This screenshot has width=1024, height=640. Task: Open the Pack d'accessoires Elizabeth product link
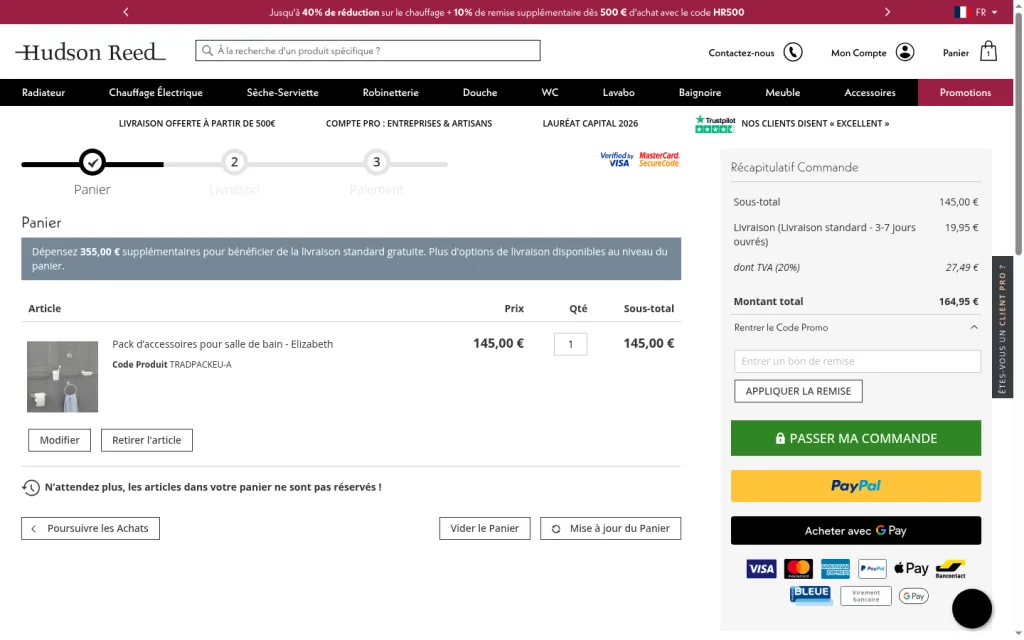click(x=223, y=344)
